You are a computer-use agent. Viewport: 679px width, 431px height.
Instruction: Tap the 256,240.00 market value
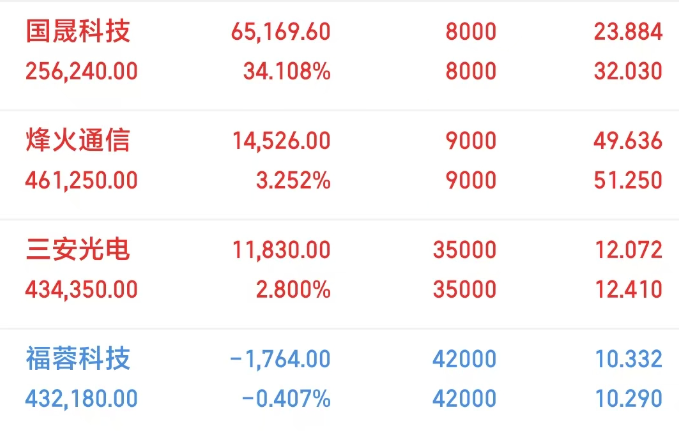click(81, 71)
